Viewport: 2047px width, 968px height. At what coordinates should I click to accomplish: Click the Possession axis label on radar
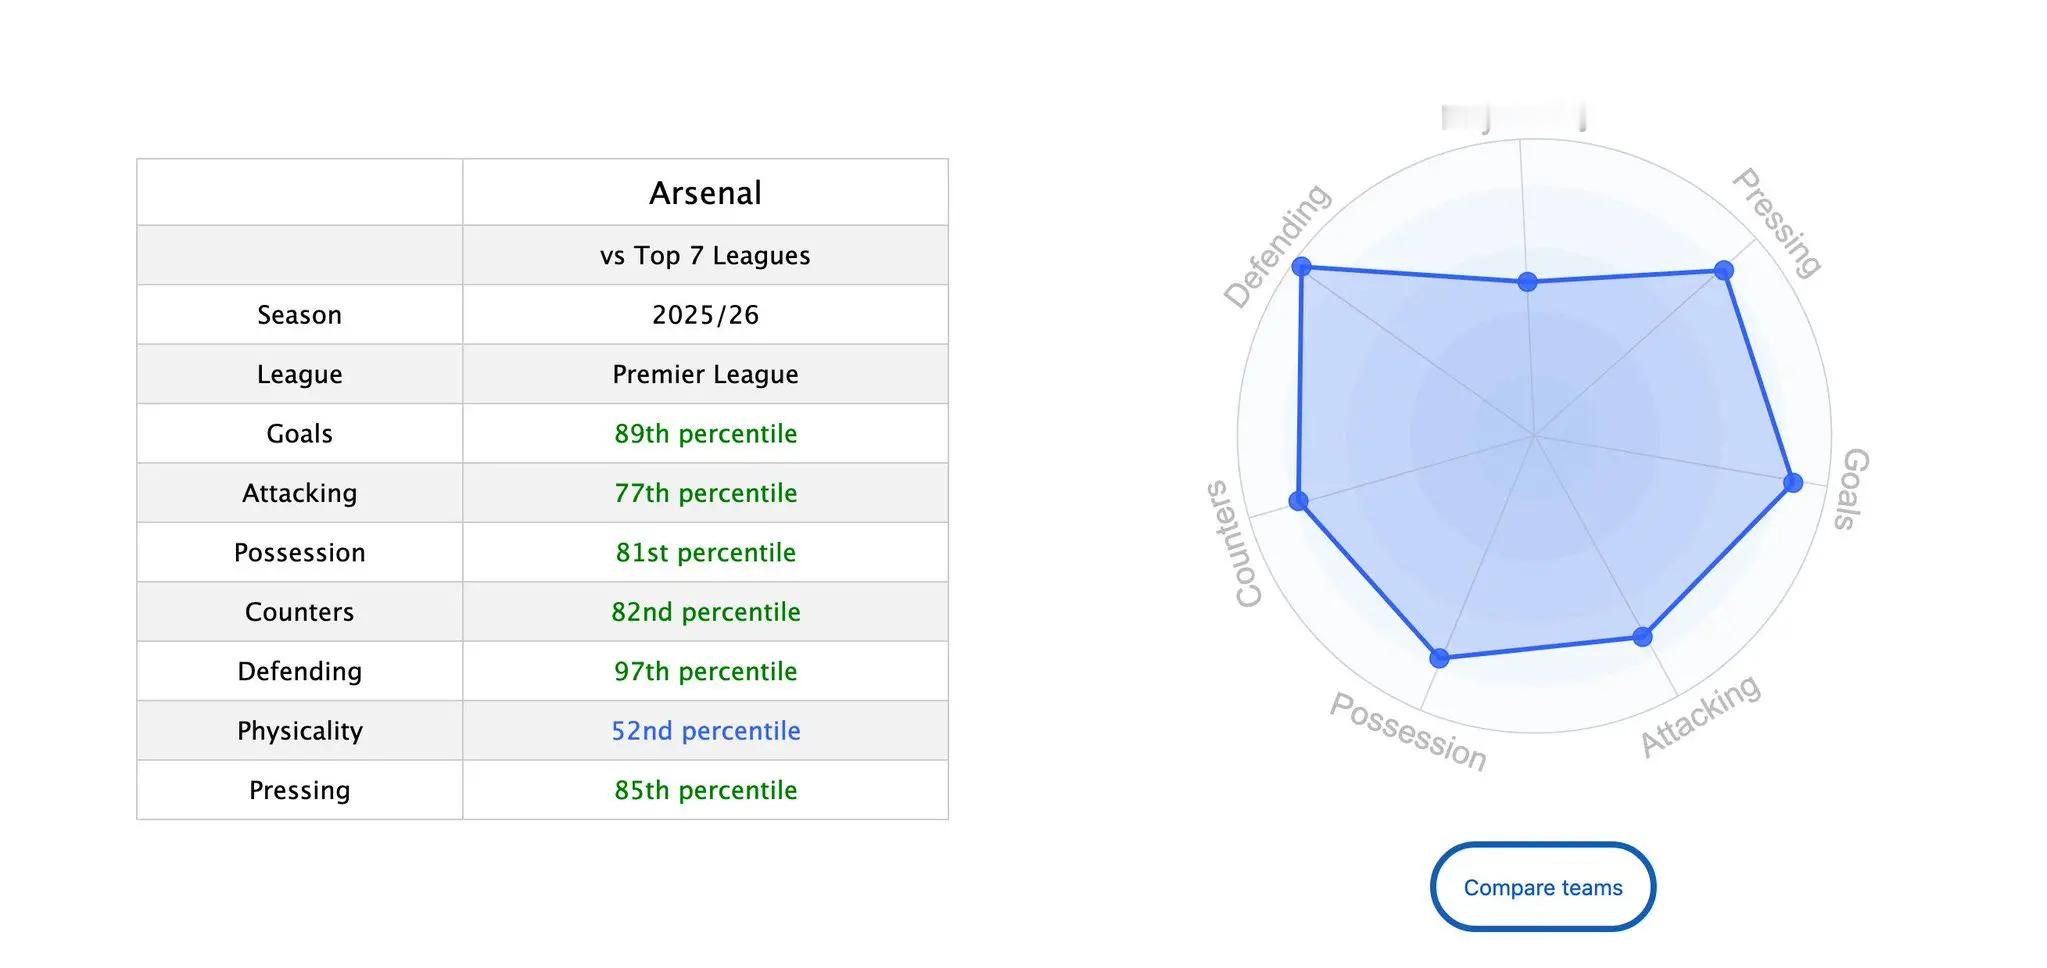[1407, 732]
